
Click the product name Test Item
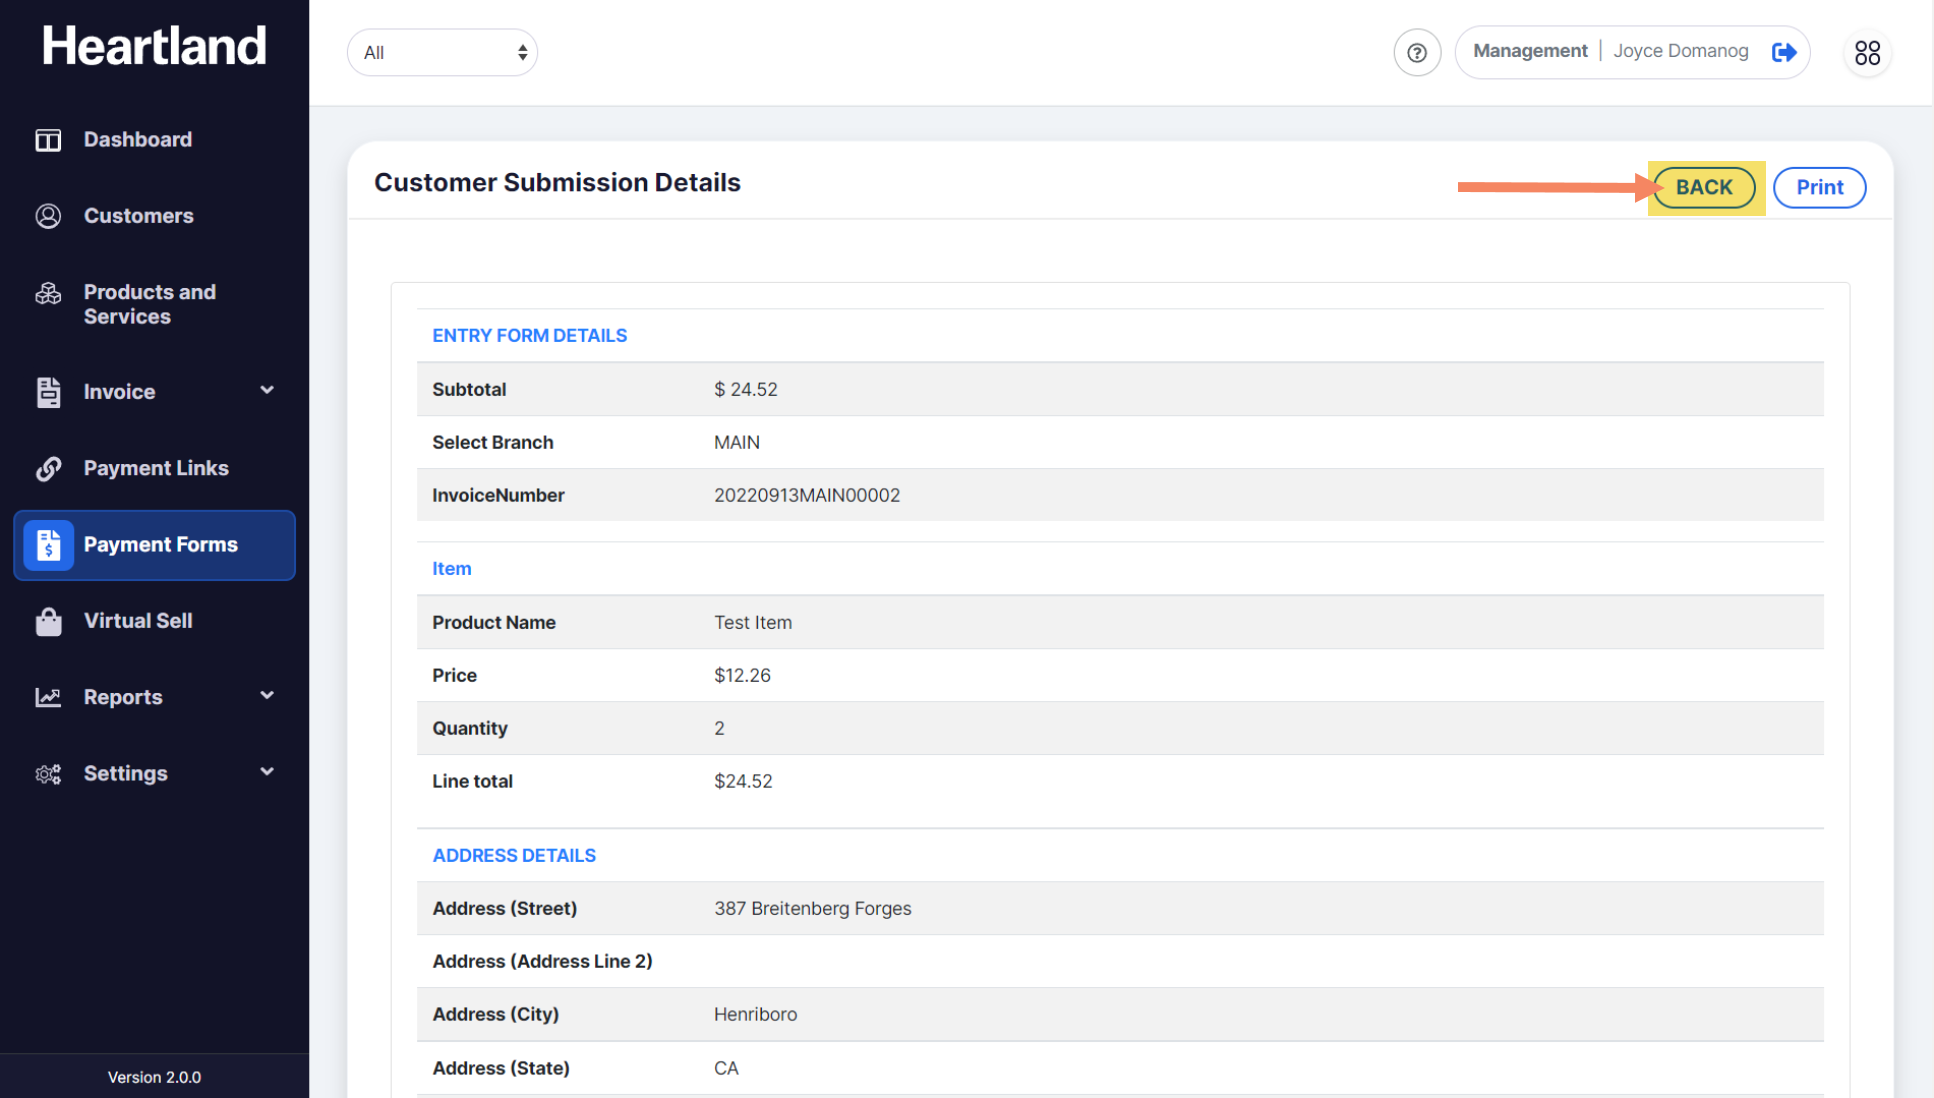coord(753,622)
